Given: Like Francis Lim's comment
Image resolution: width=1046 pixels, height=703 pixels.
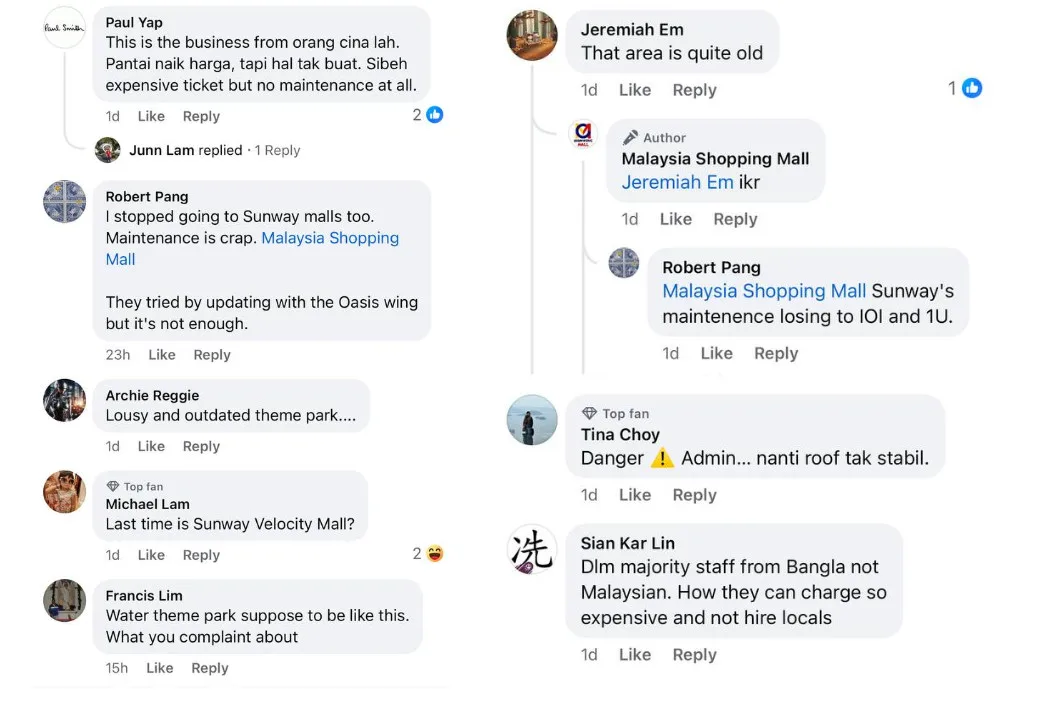Looking at the screenshot, I should click(160, 668).
